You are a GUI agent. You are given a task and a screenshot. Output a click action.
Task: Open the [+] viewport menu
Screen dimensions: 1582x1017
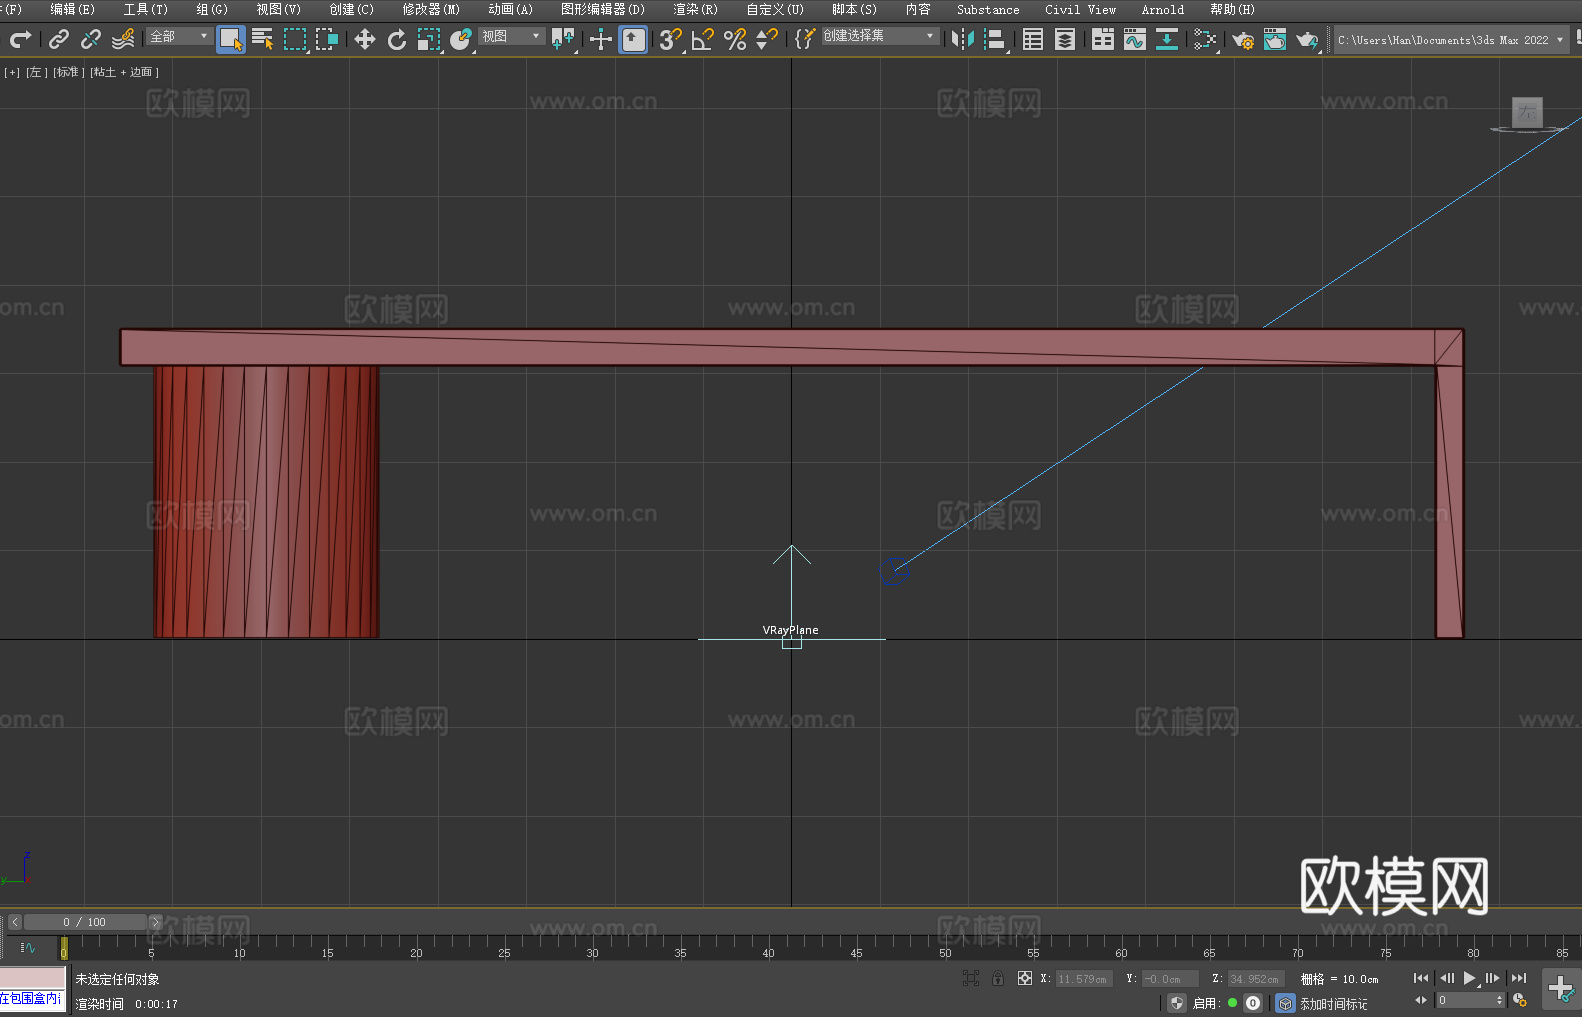point(12,72)
